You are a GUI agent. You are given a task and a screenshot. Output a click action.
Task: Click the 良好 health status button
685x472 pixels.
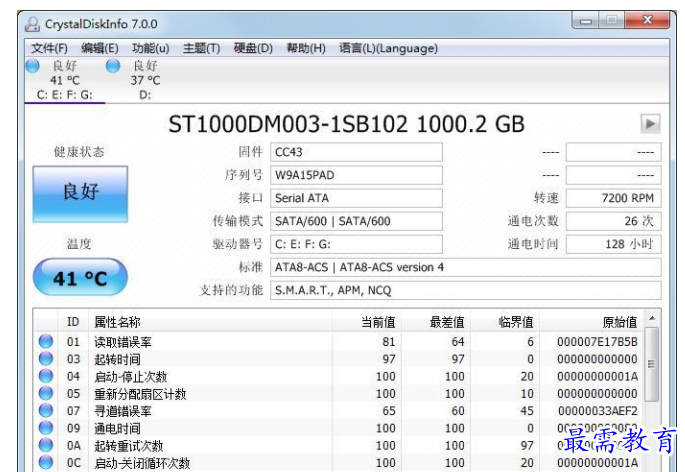click(x=80, y=194)
